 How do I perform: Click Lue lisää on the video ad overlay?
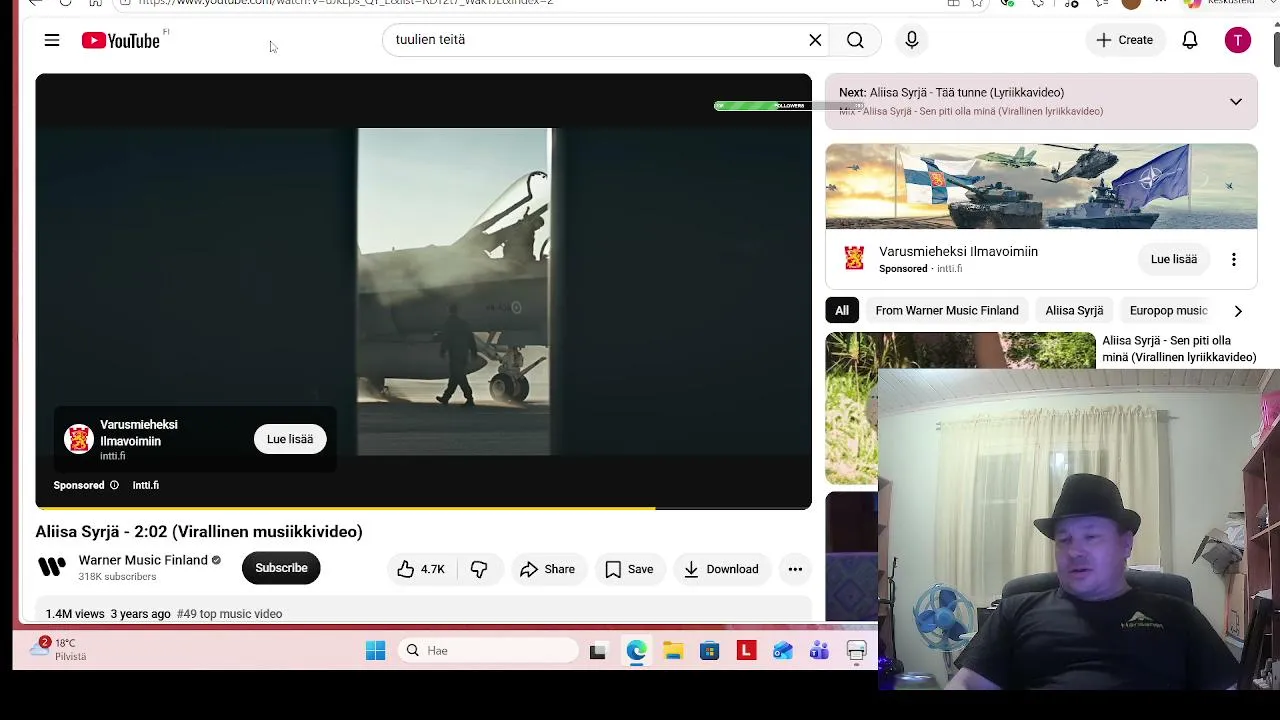pyautogui.click(x=290, y=439)
